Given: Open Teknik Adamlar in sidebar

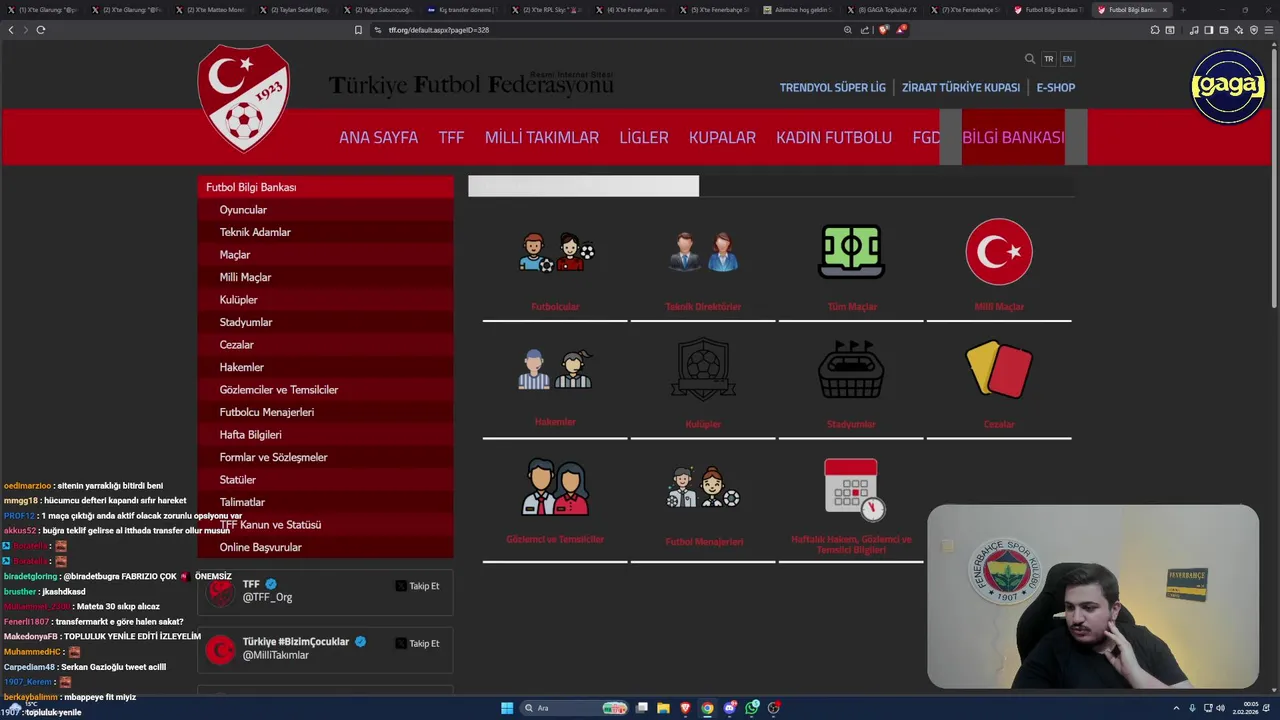Looking at the screenshot, I should [325, 232].
